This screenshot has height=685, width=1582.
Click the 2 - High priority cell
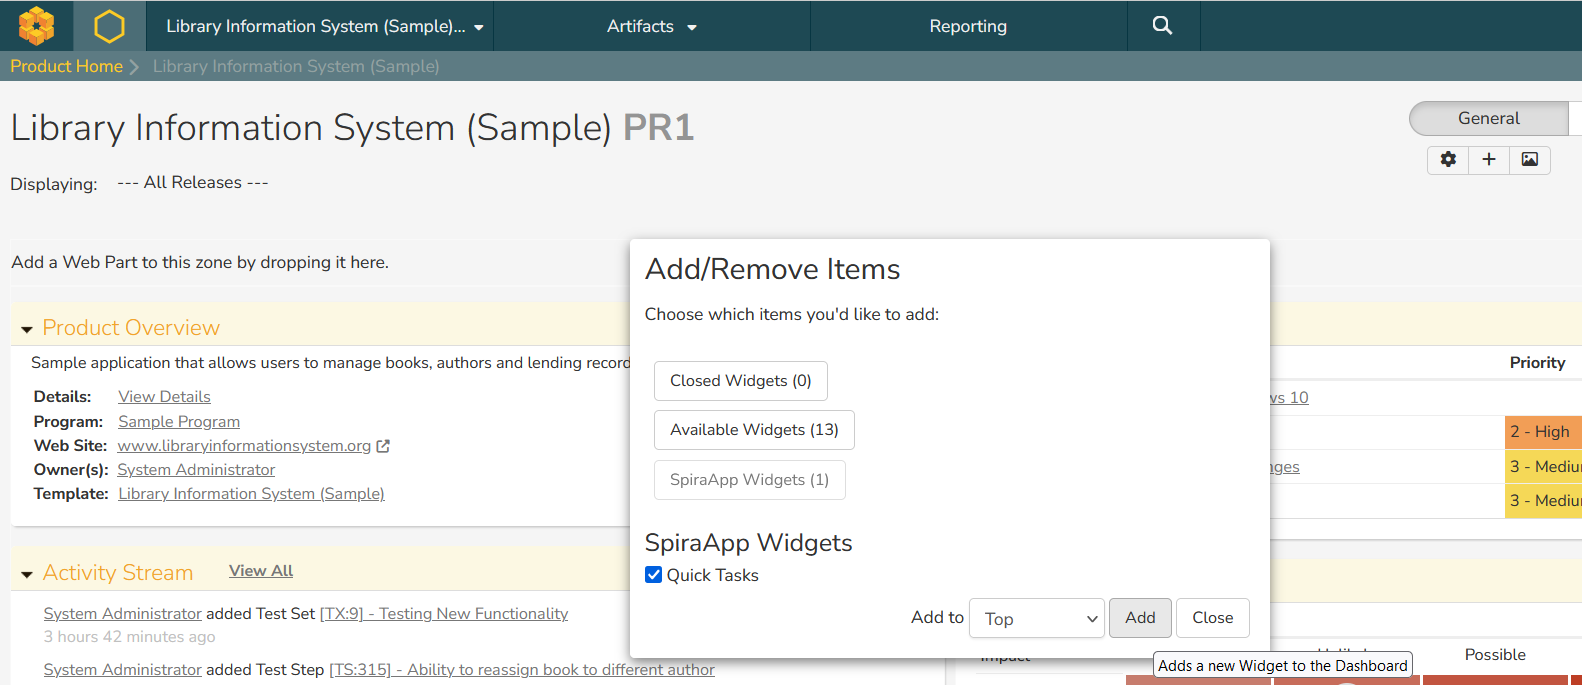click(x=1543, y=432)
